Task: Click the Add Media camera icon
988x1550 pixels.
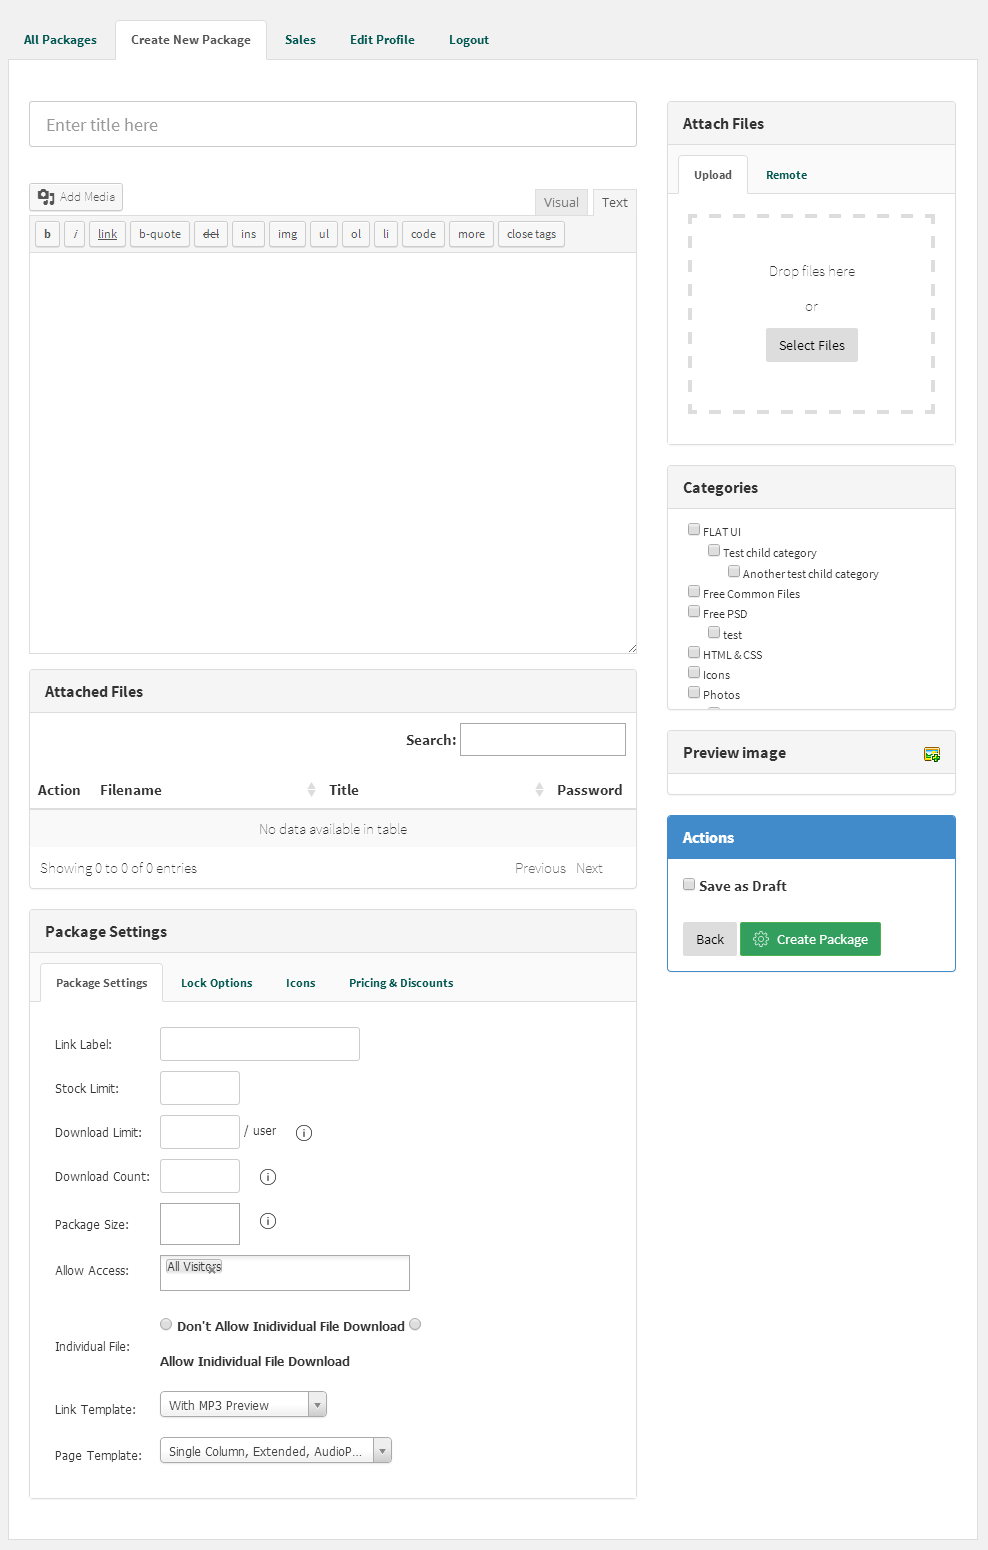Action: point(46,197)
